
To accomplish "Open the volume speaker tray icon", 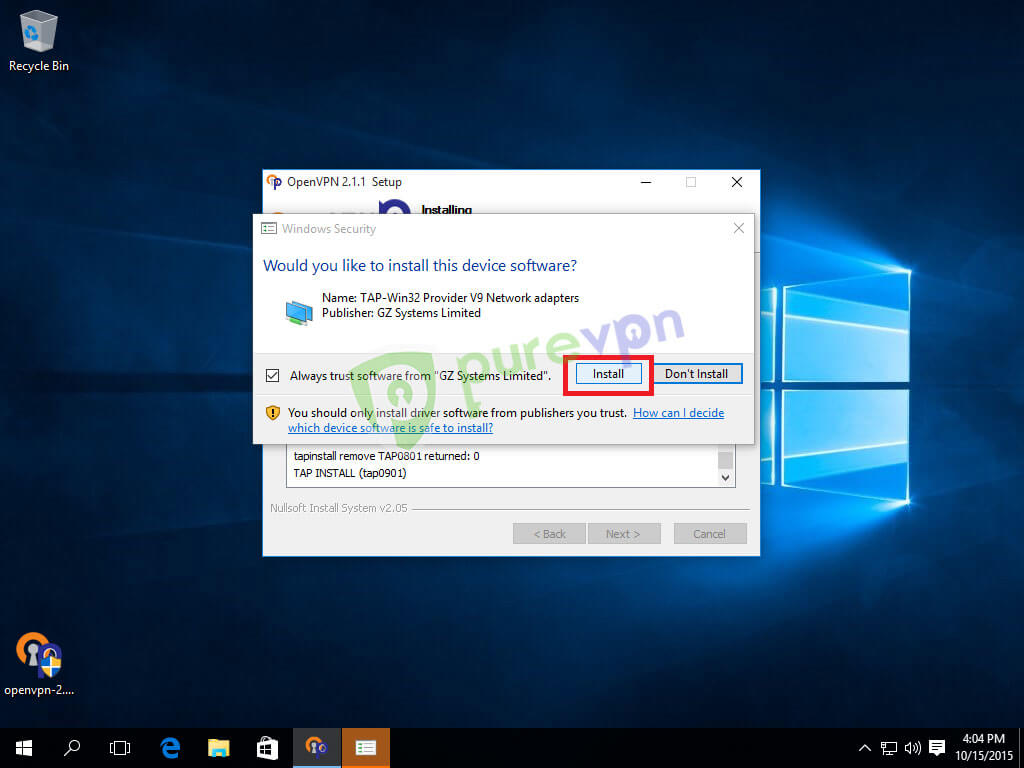I will pyautogui.click(x=912, y=748).
